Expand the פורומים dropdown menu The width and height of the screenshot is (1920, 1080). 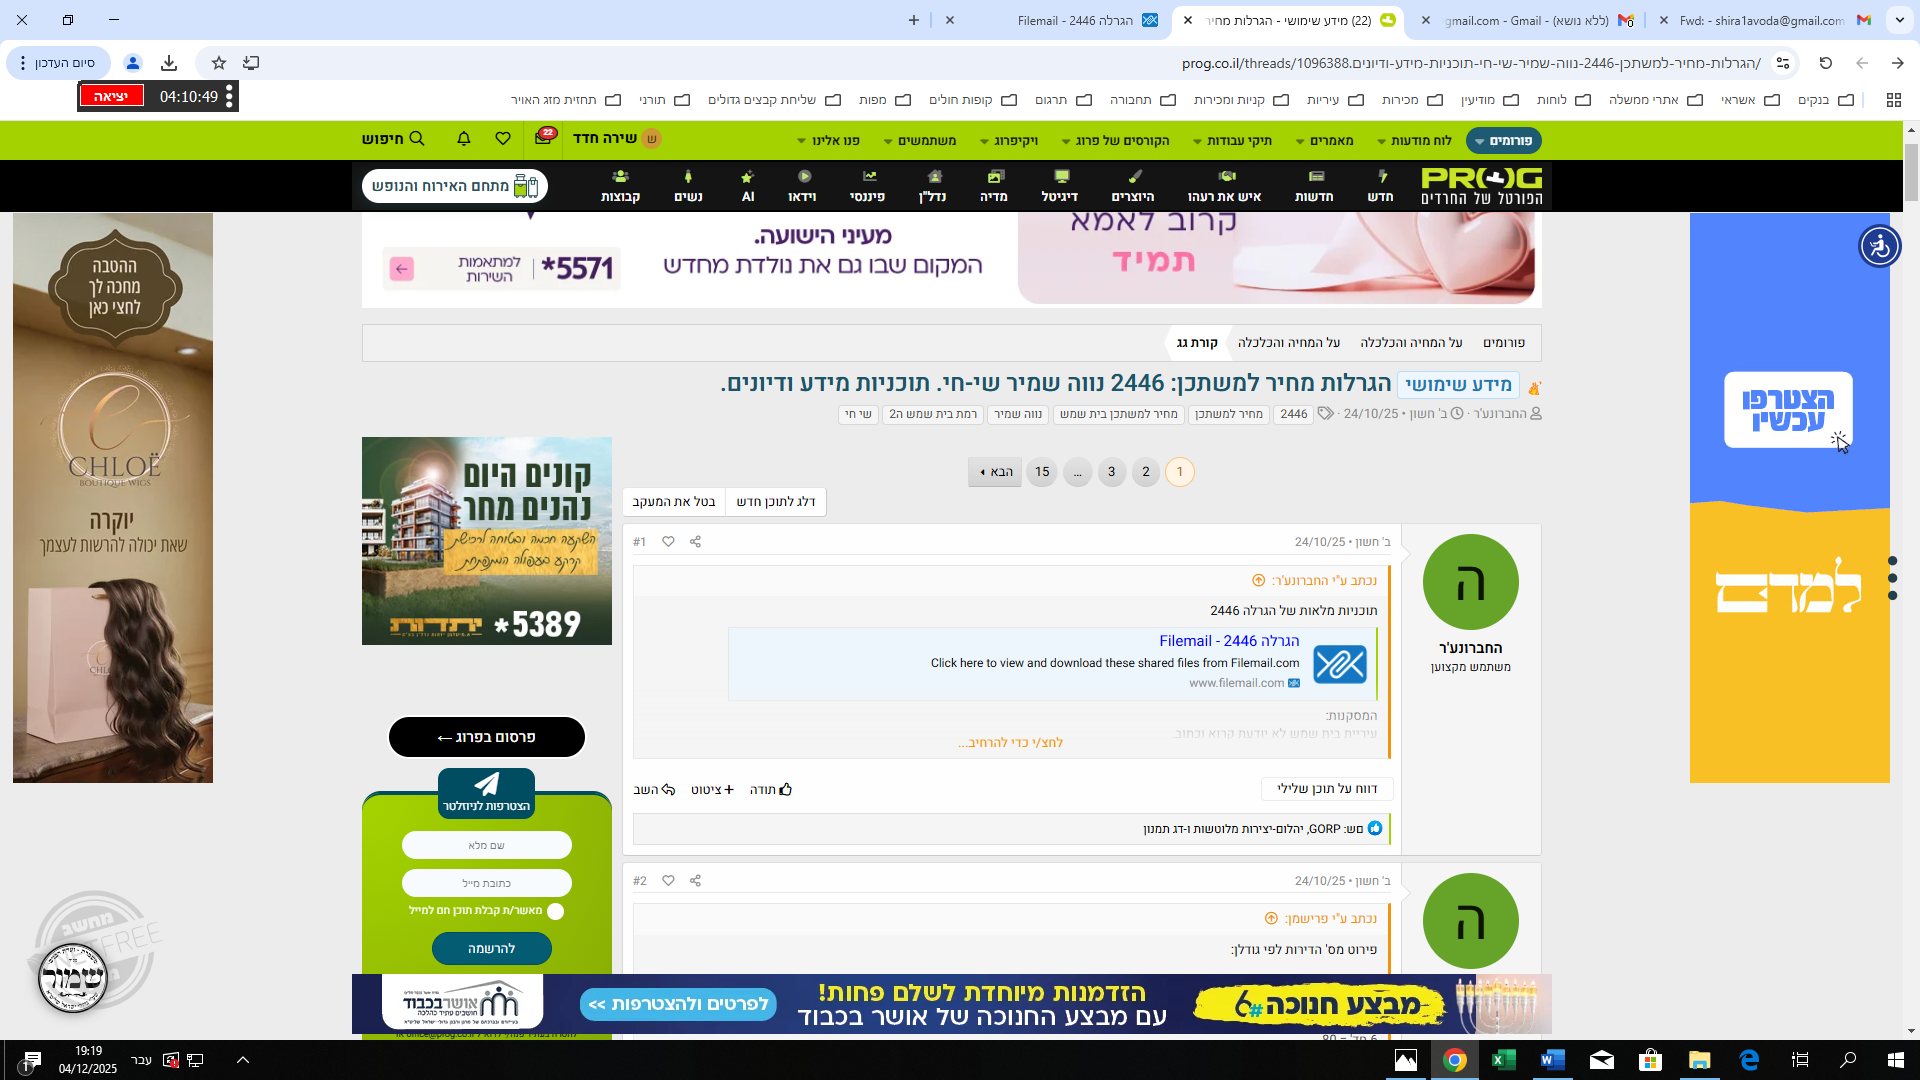[x=1503, y=141]
